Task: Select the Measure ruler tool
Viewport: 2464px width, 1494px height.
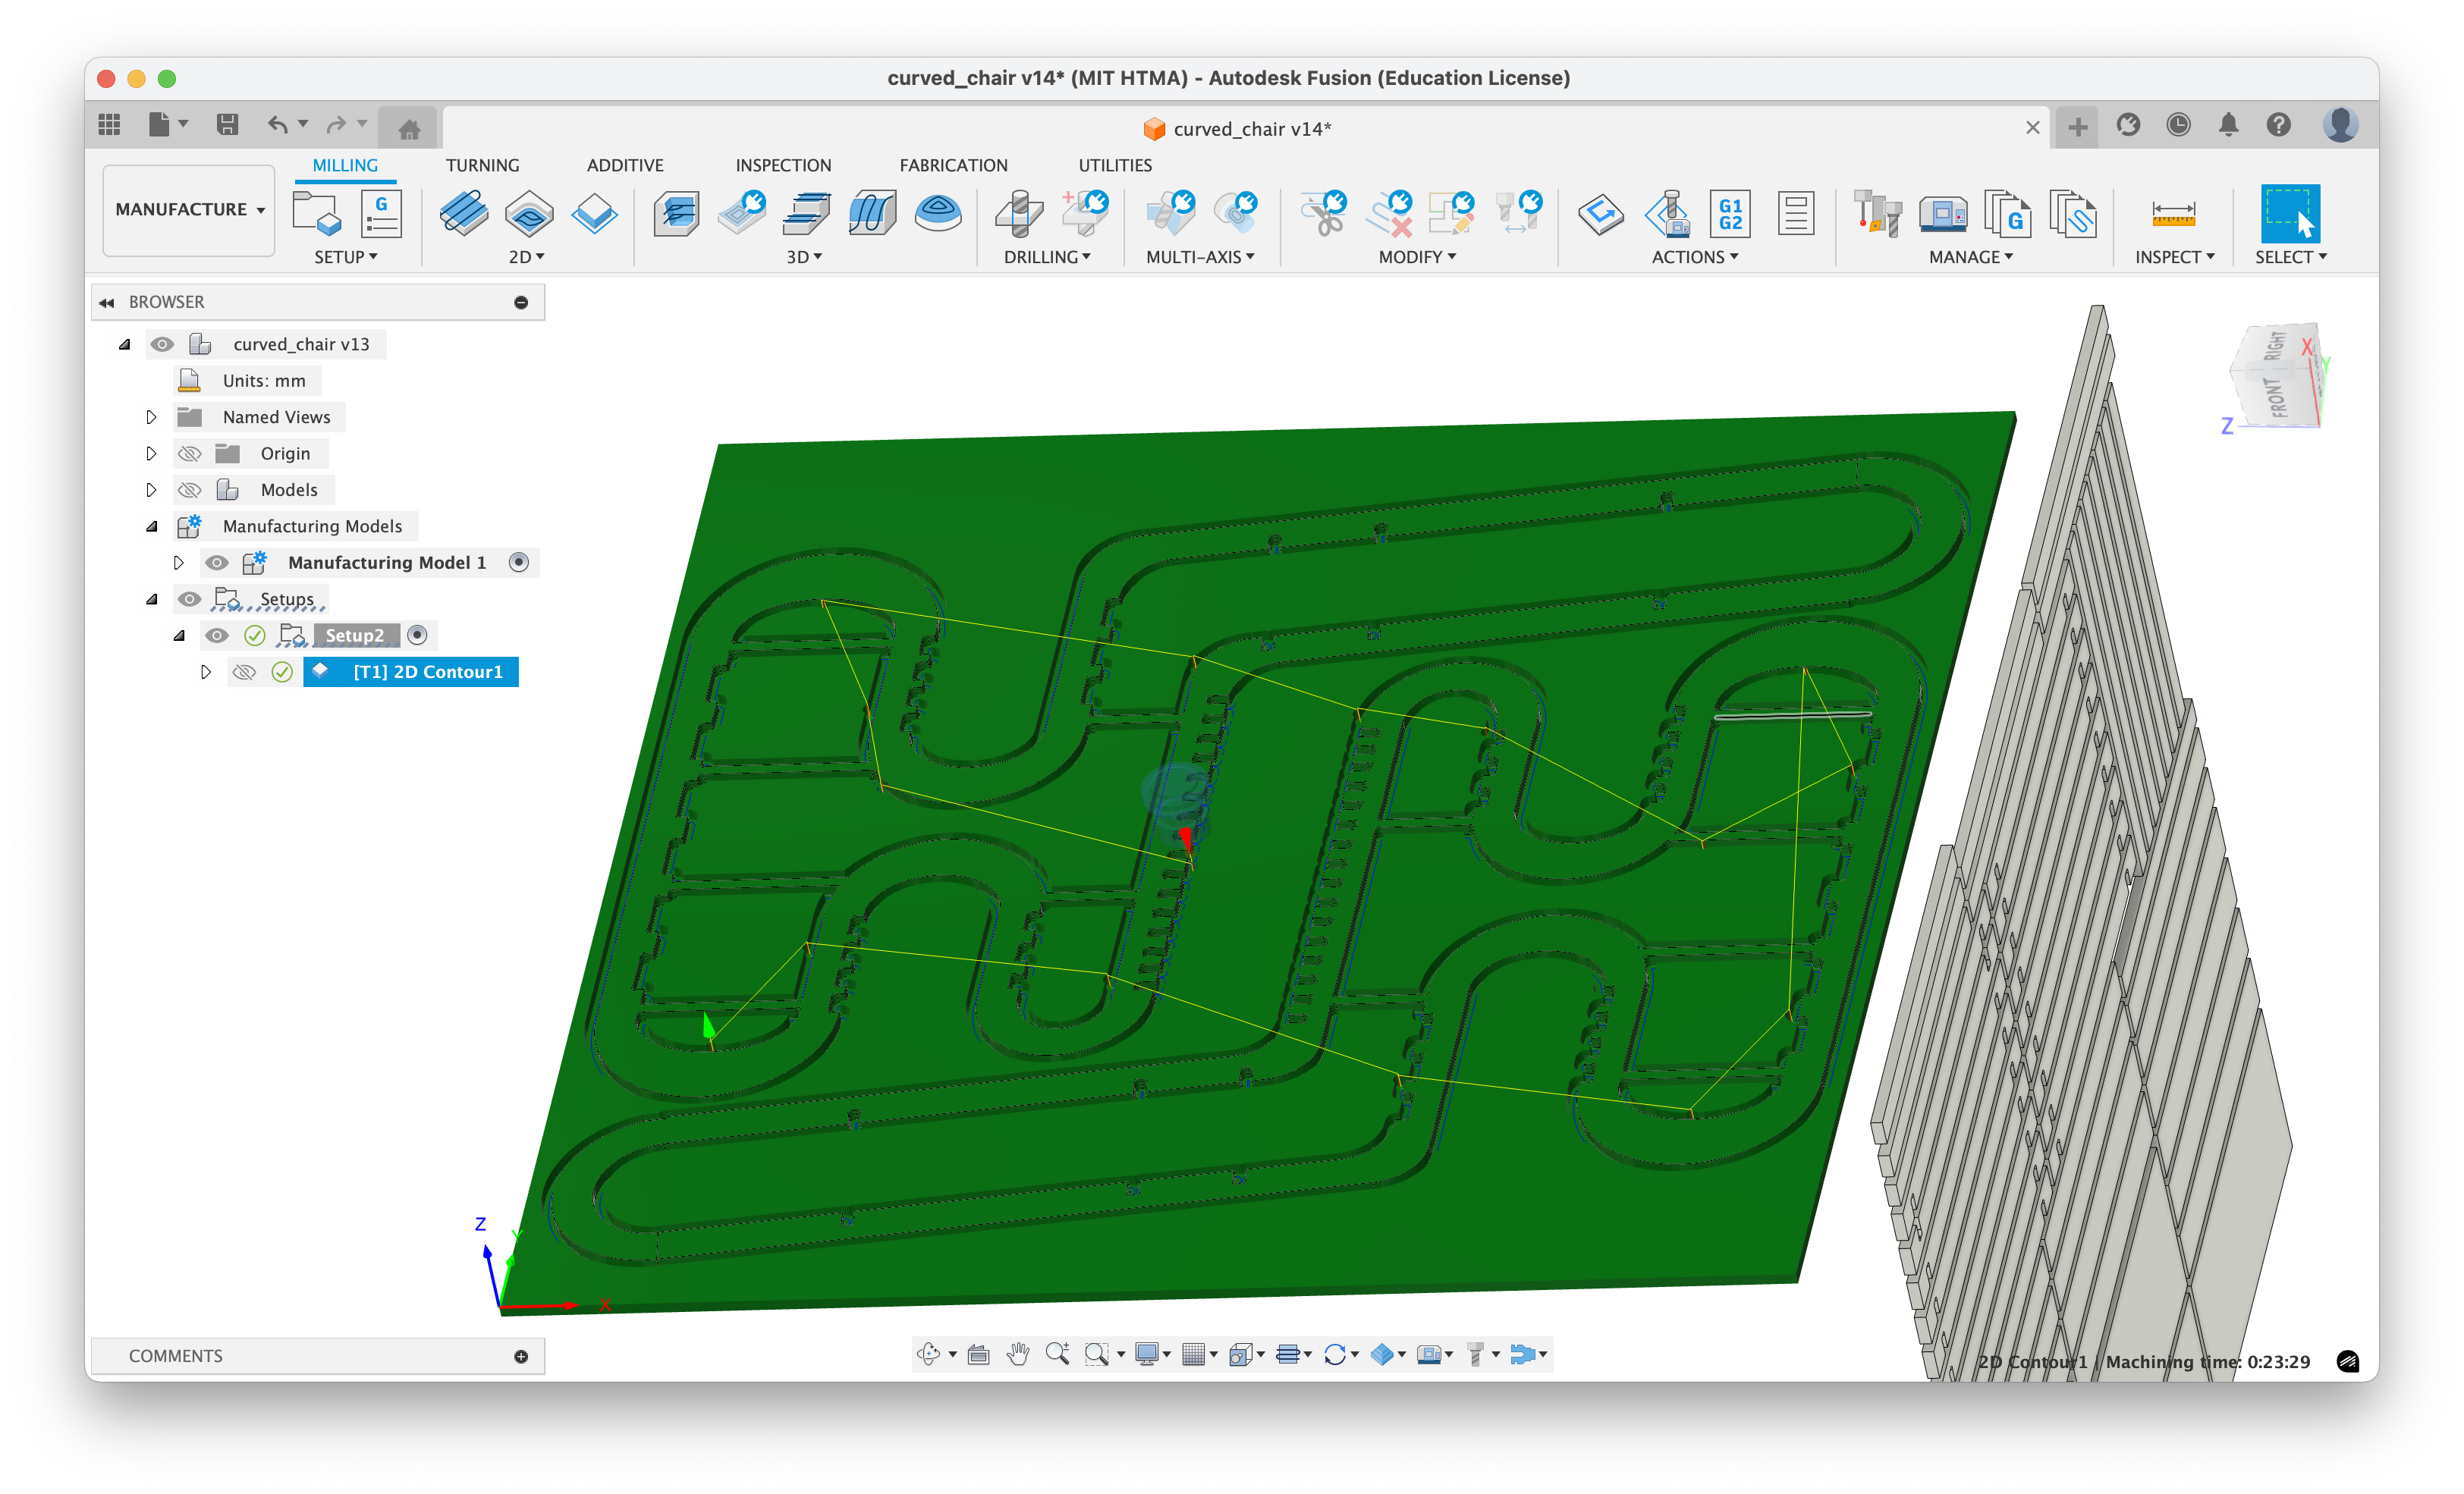Action: 2173,213
